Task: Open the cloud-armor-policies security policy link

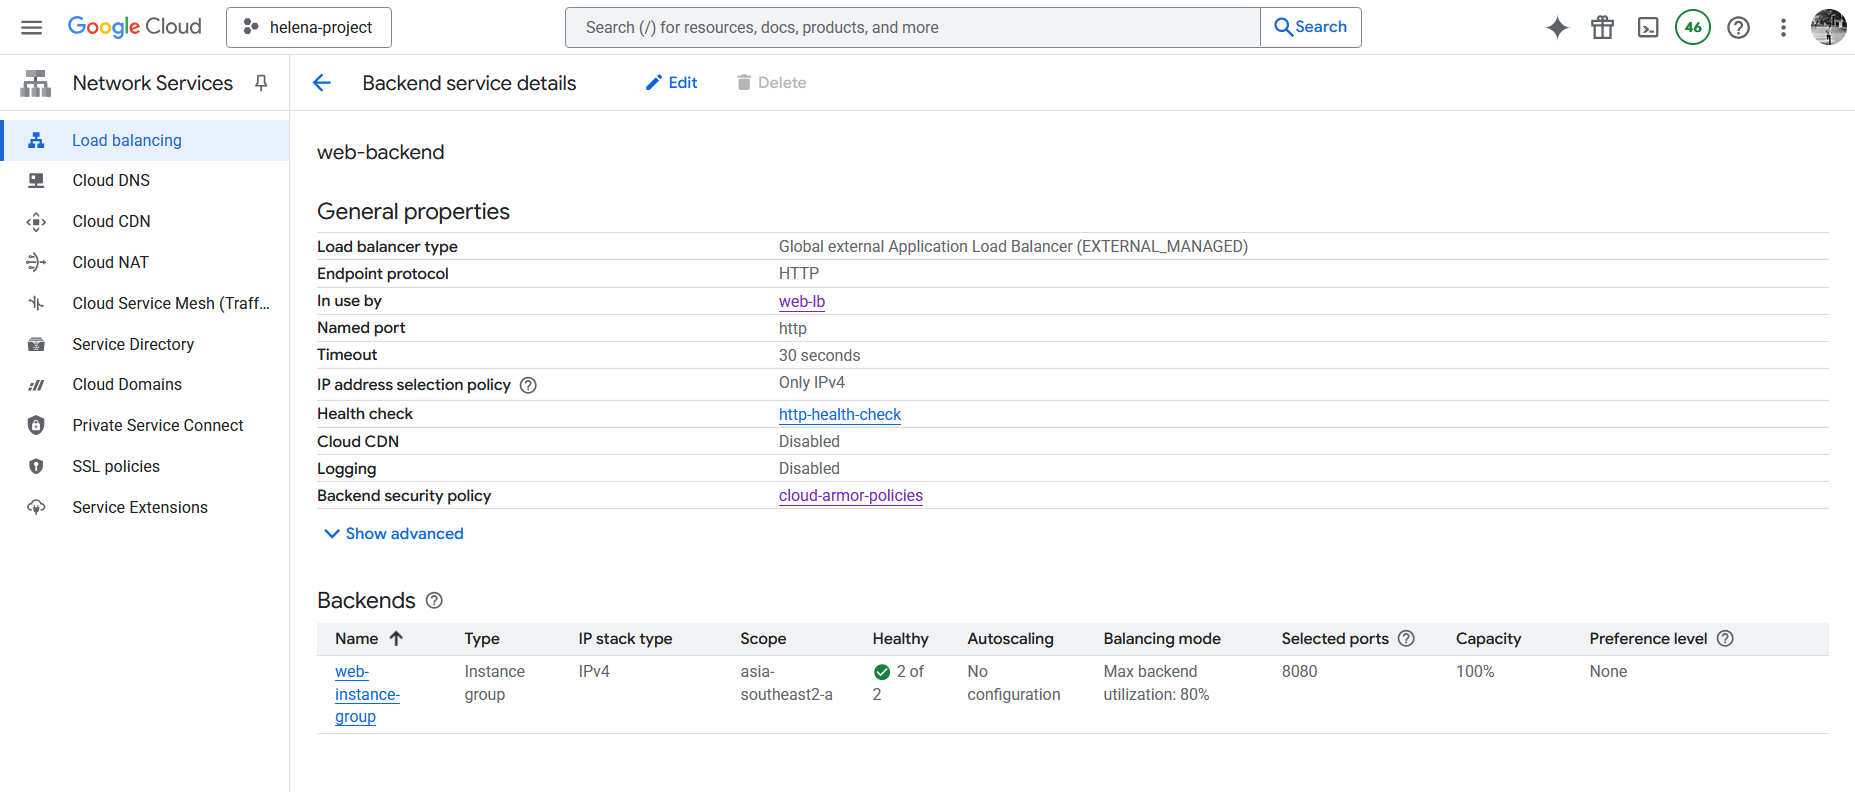Action: [x=850, y=495]
